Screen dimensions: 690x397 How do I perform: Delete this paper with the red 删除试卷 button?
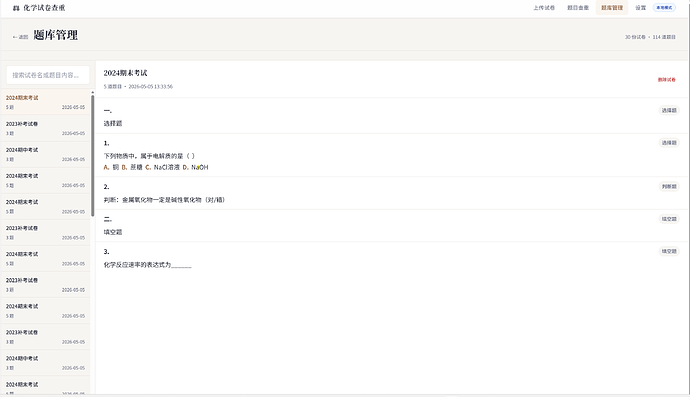[x=666, y=80]
